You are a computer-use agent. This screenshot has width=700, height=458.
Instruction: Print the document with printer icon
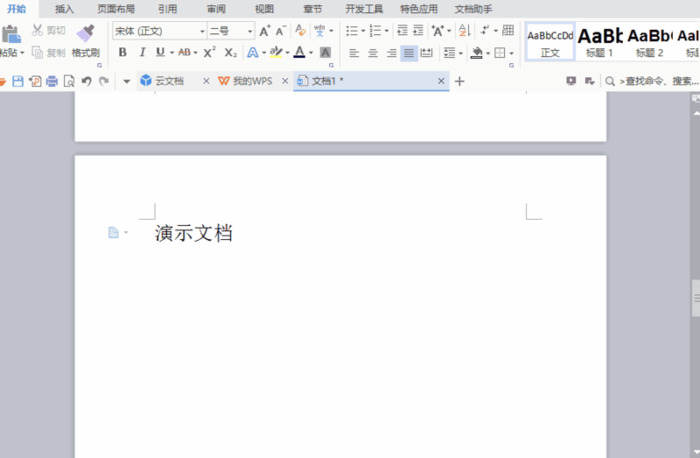[52, 81]
